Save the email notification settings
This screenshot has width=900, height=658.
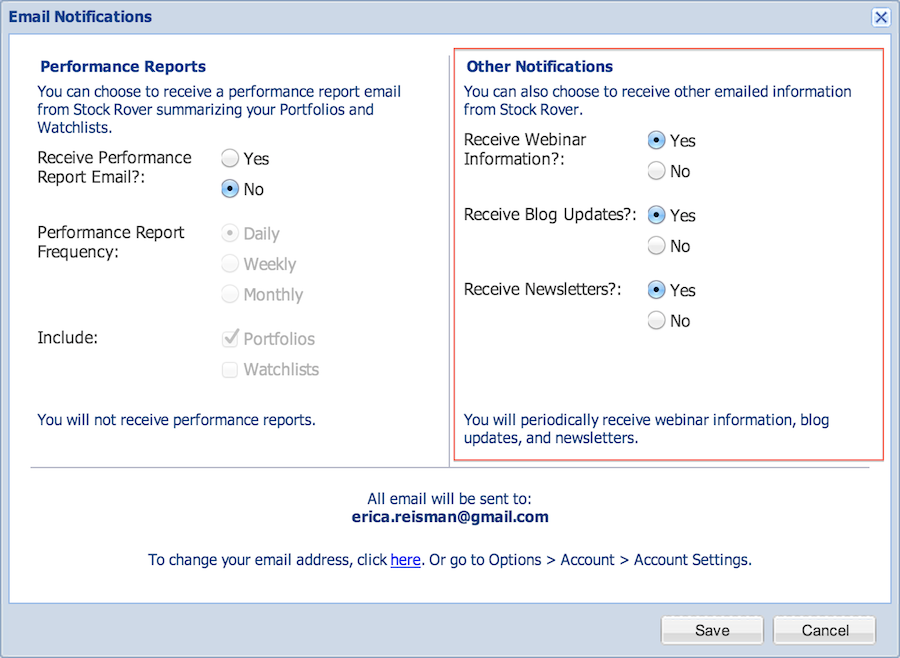point(712,630)
